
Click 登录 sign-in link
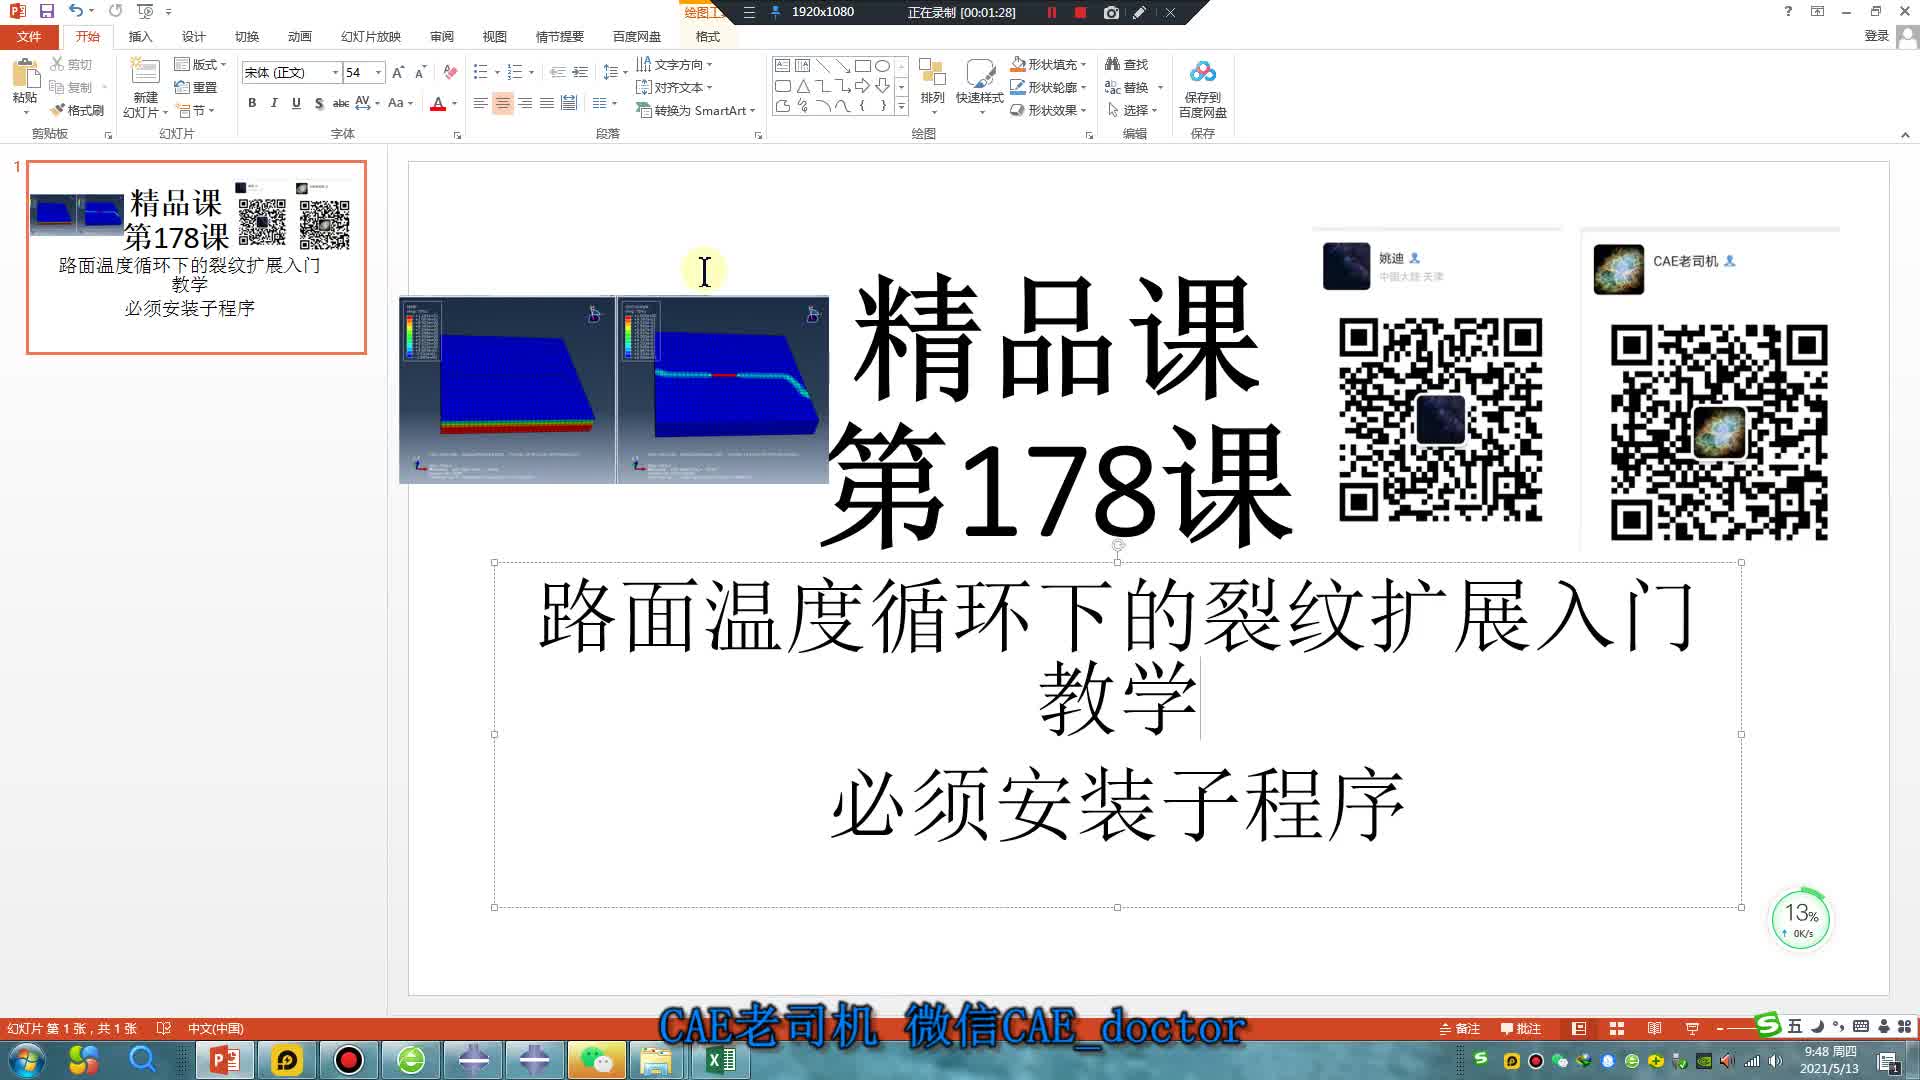pos(1876,36)
